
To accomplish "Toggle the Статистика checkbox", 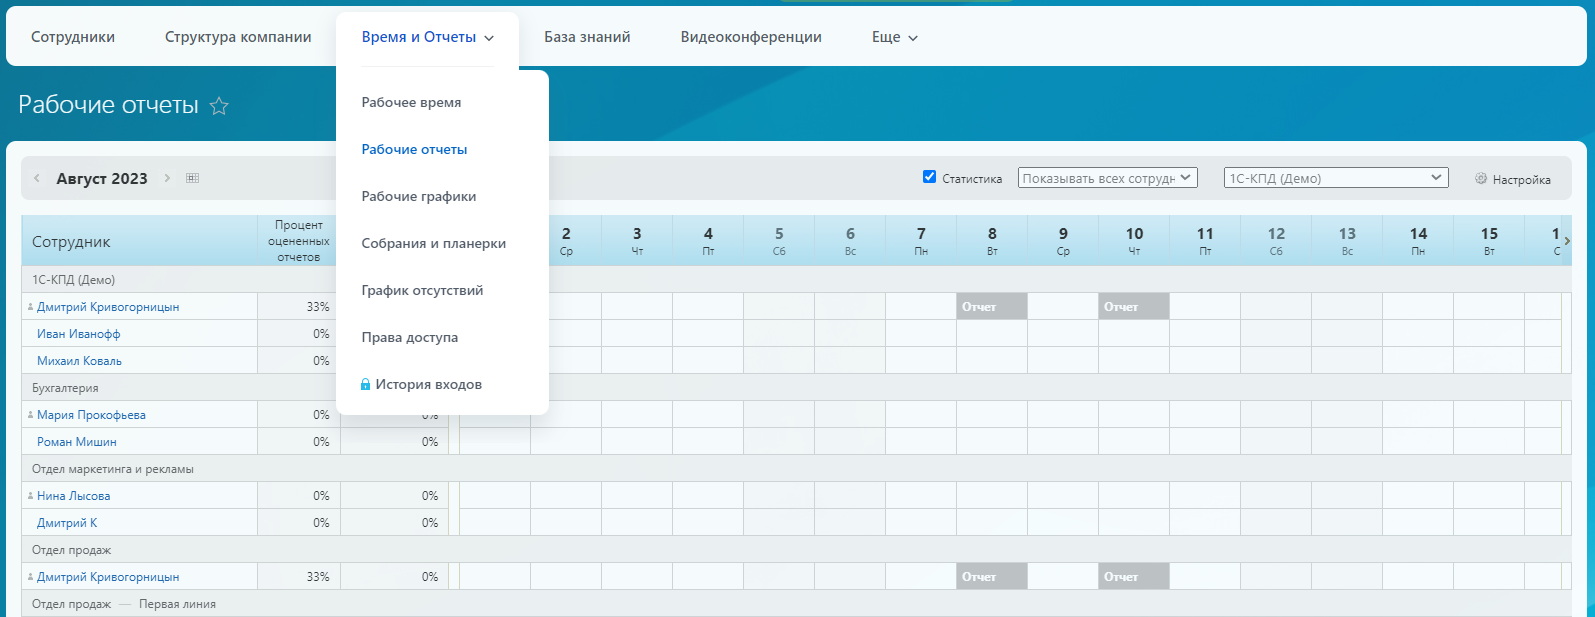I will [x=929, y=177].
